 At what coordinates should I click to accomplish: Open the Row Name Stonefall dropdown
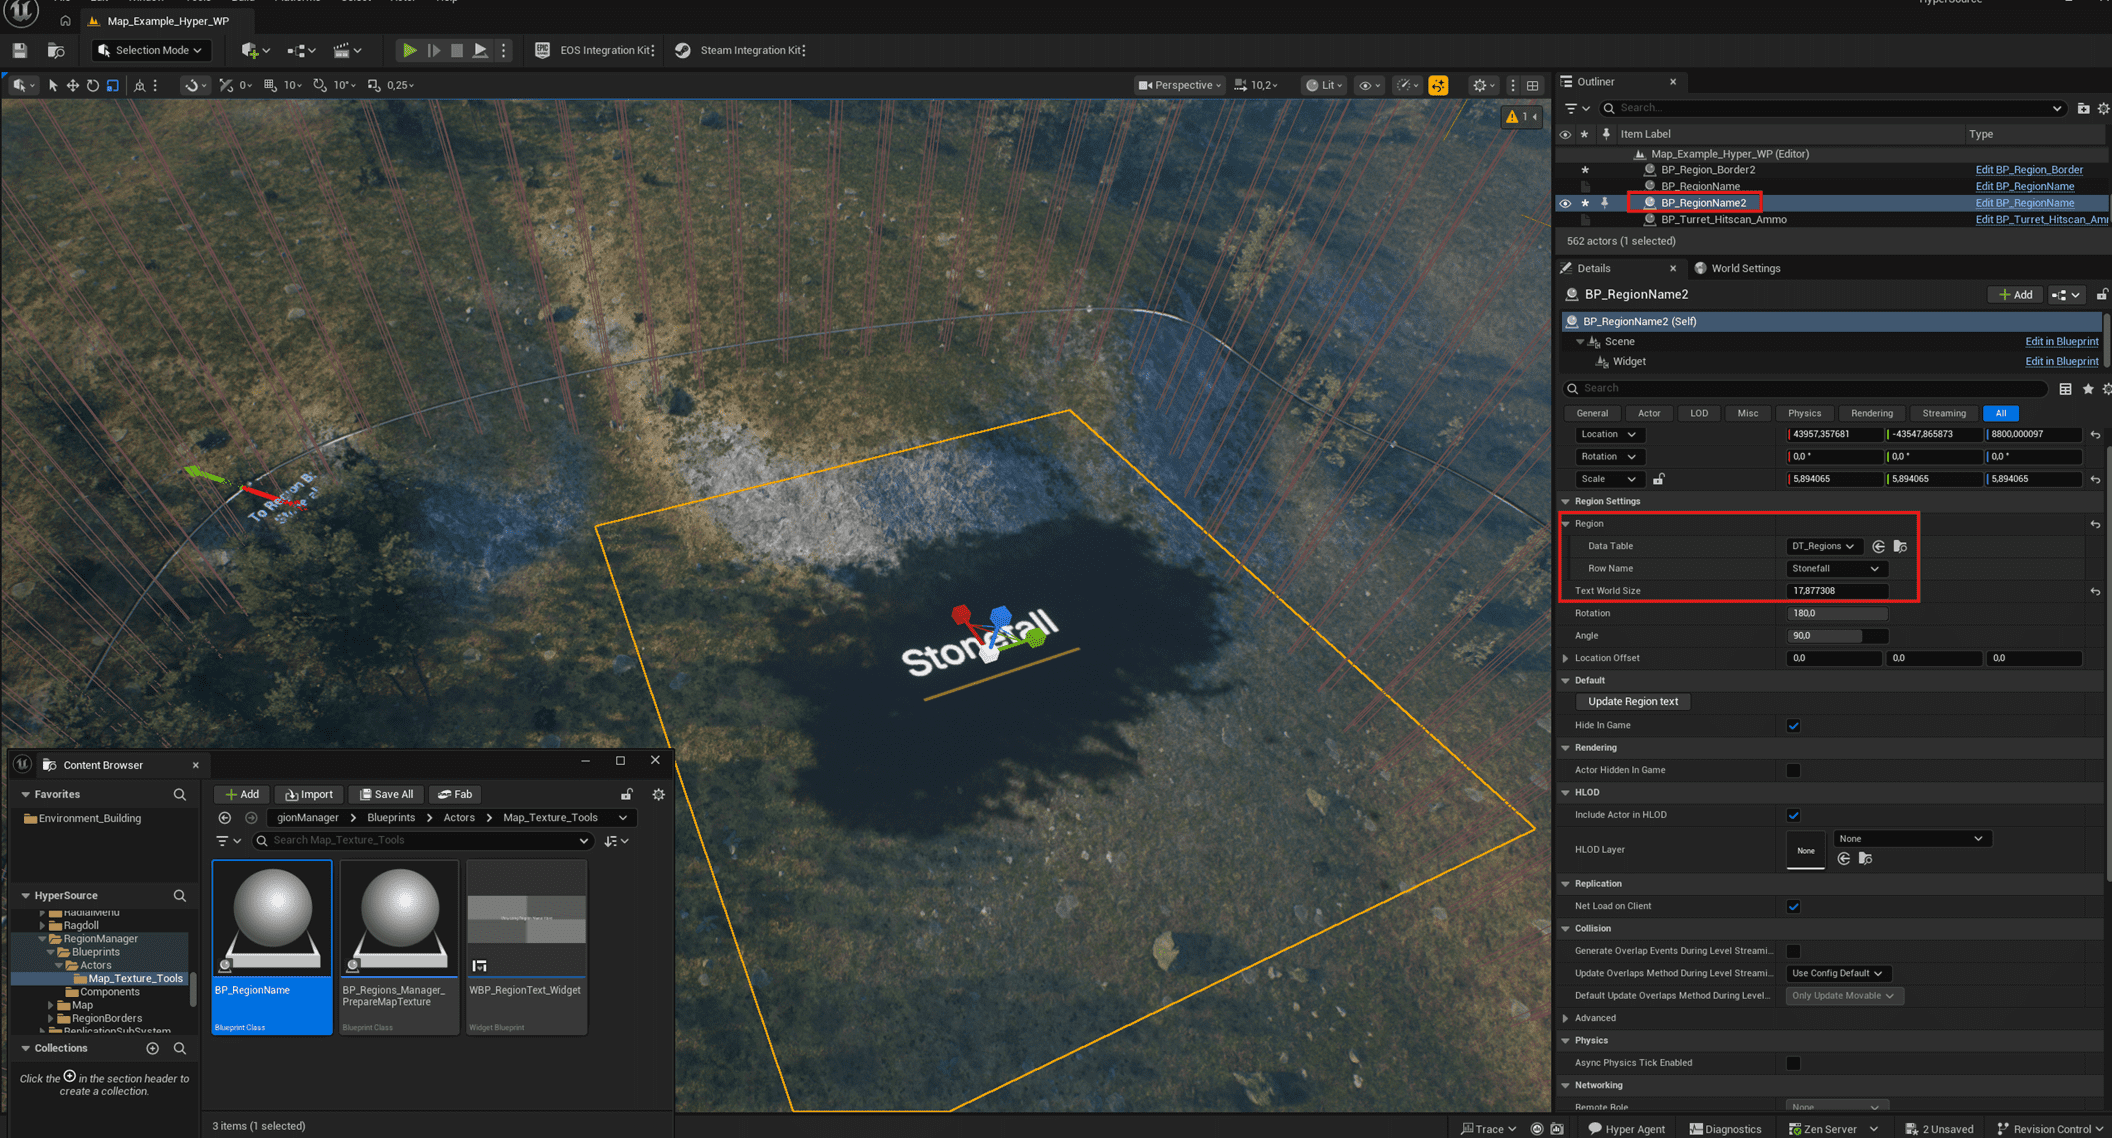click(1835, 568)
